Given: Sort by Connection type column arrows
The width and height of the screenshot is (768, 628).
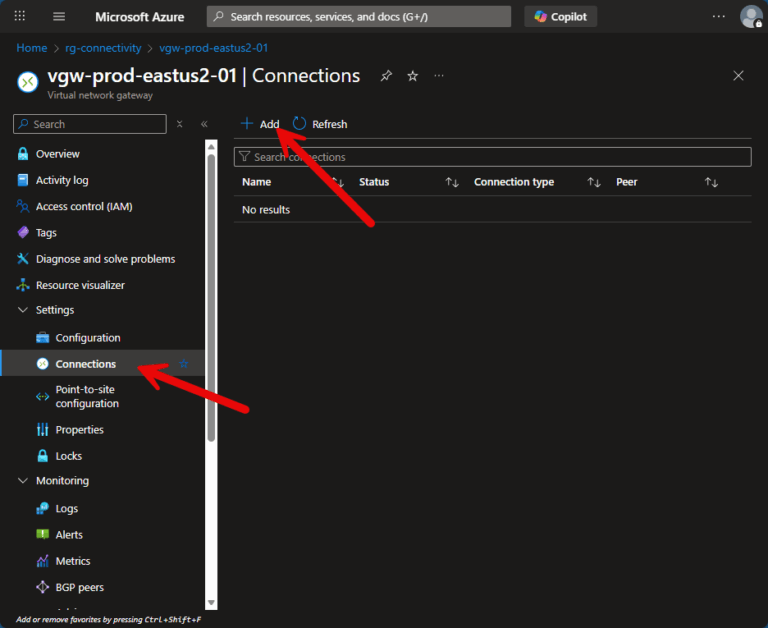Looking at the screenshot, I should tap(594, 183).
